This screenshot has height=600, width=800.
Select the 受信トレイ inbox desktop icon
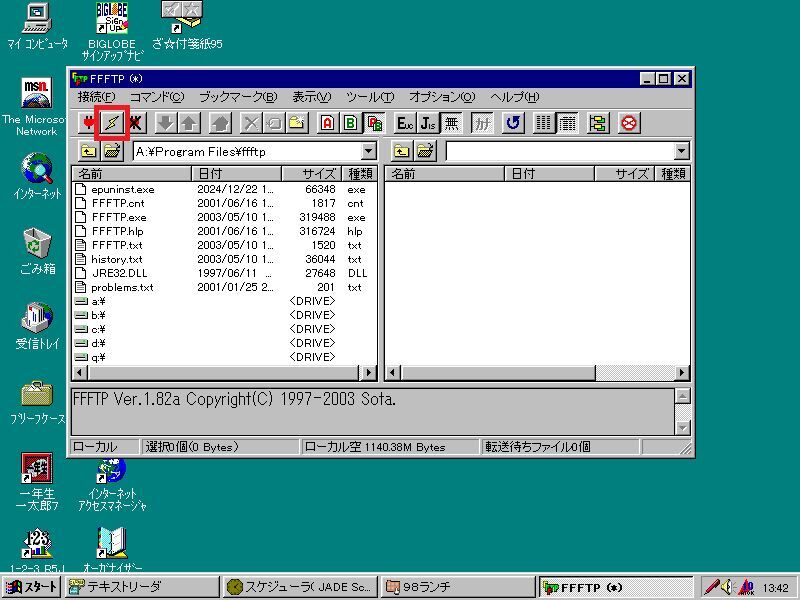[37, 327]
